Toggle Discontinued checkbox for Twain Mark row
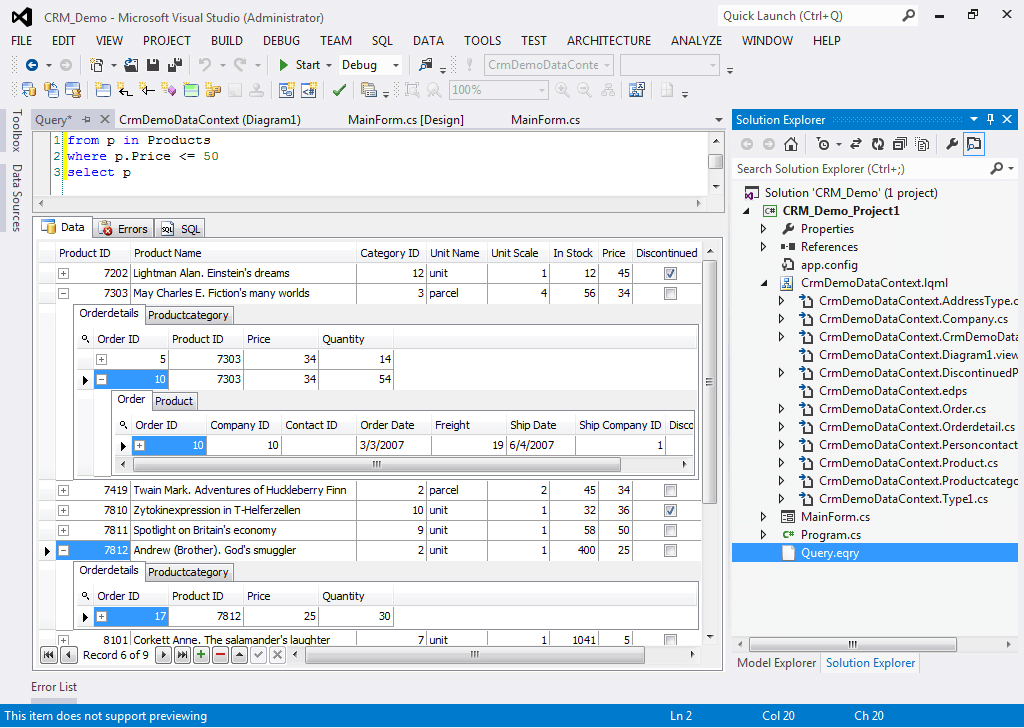The width and height of the screenshot is (1024, 728). (670, 490)
